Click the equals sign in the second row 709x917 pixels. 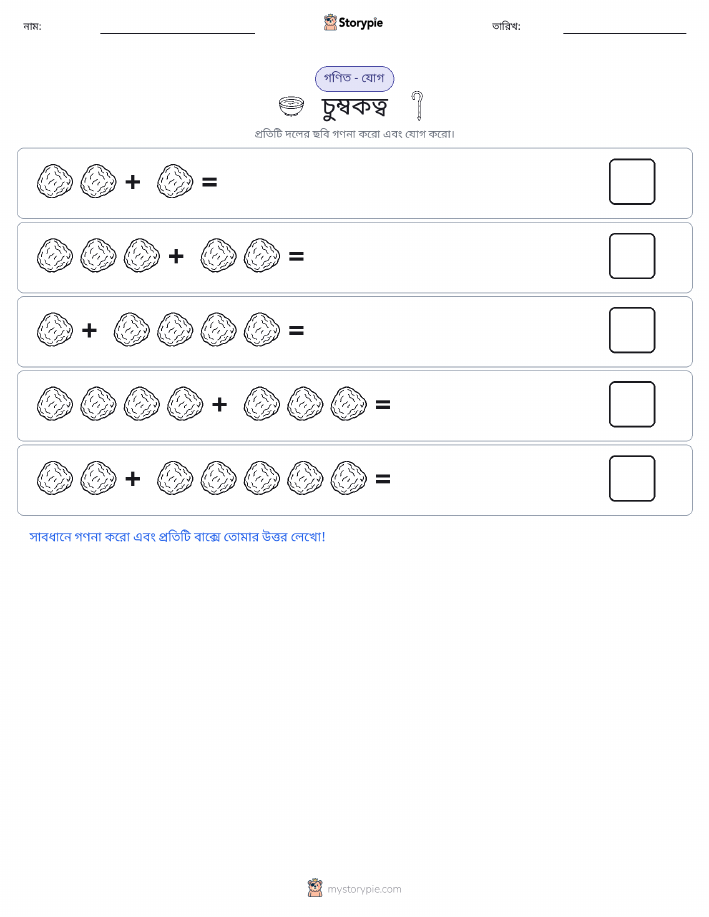click(297, 256)
